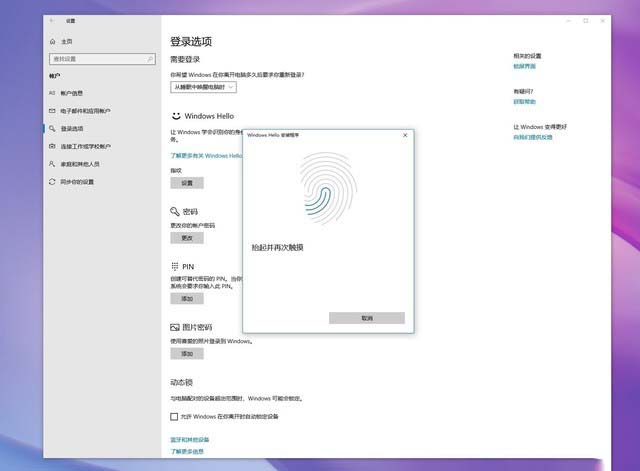Open connect work or school account section
The height and width of the screenshot is (471, 640).
tap(86, 147)
